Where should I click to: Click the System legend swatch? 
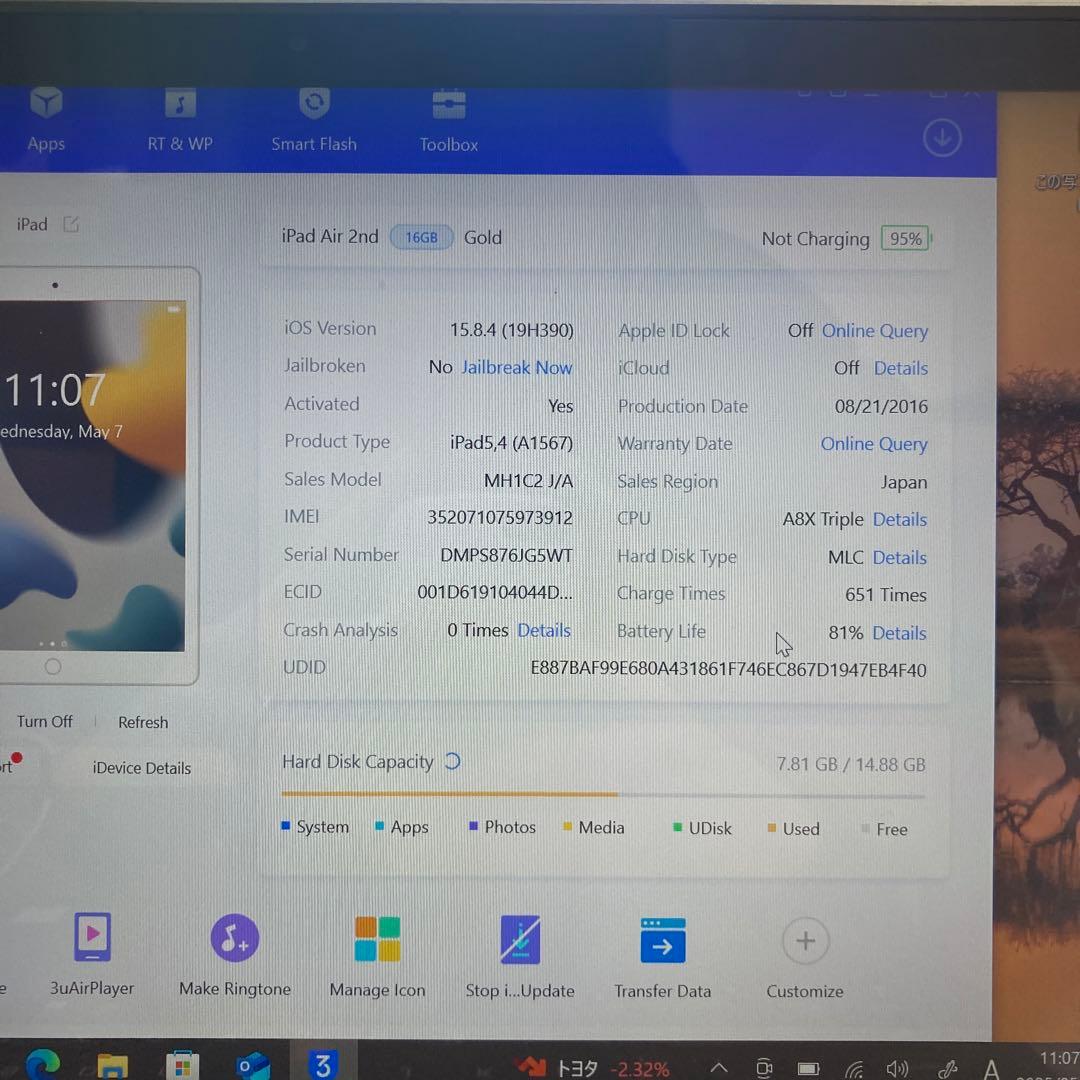pos(286,825)
